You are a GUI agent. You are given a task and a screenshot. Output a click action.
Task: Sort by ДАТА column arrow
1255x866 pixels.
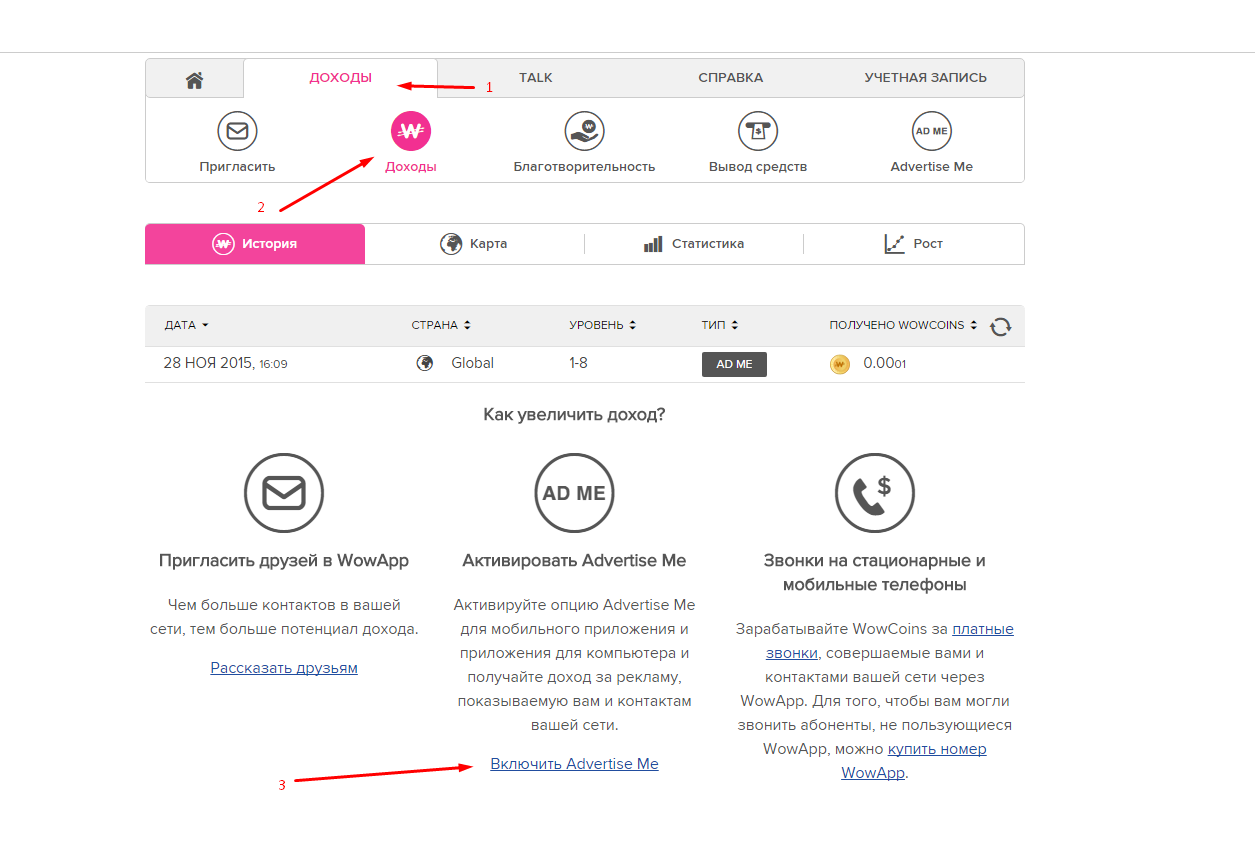[205, 326]
